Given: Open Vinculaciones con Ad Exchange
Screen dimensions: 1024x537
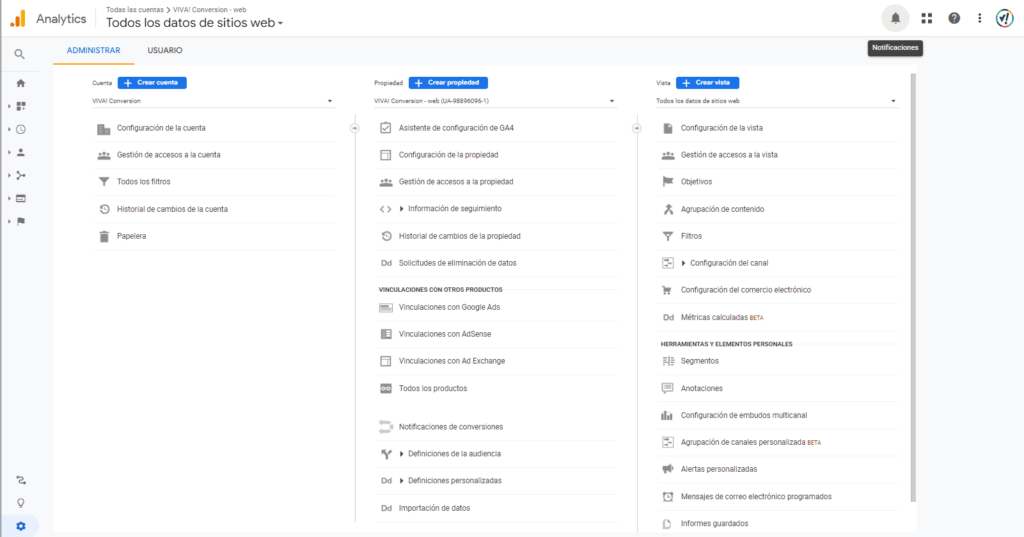Looking at the screenshot, I should point(452,361).
